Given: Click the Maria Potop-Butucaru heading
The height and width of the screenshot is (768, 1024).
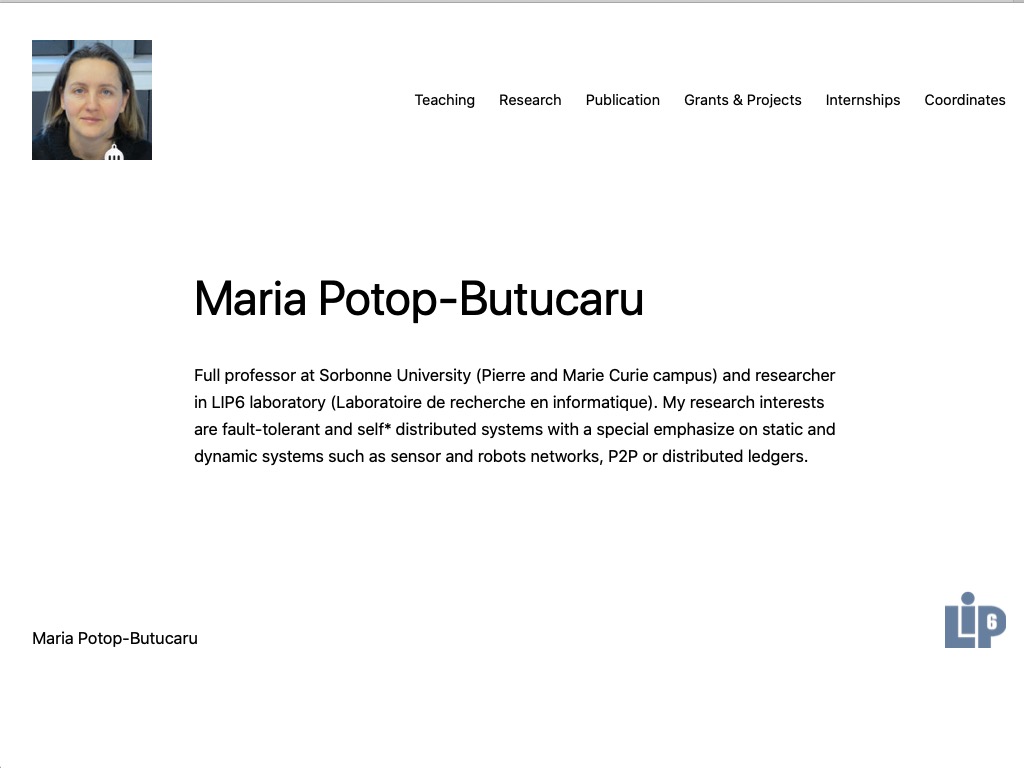Looking at the screenshot, I should click(419, 298).
